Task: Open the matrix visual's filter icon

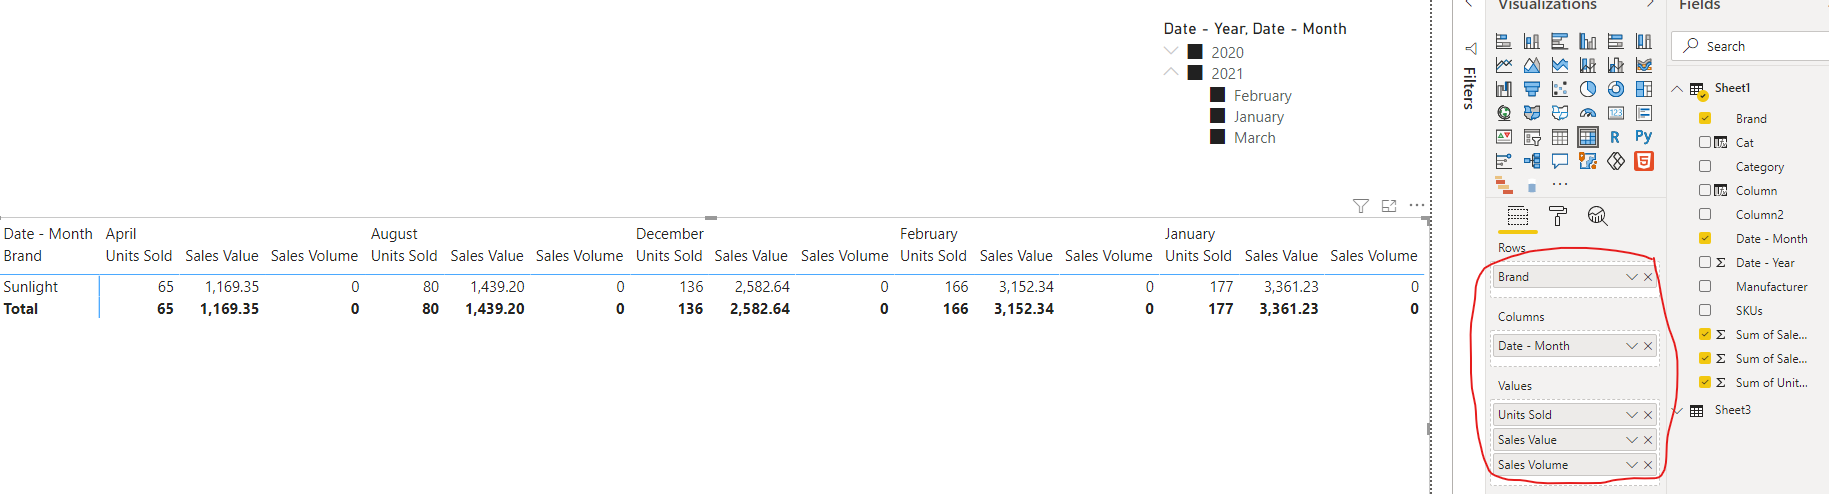Action: point(1360,206)
